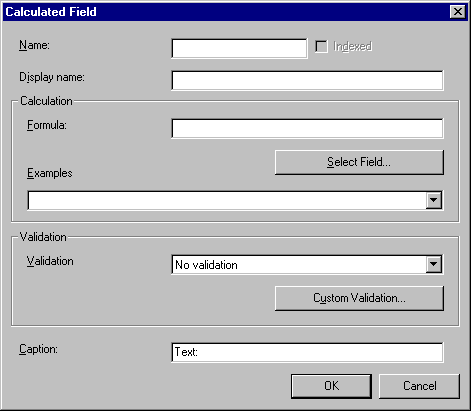Close the Calculated Field window

pyautogui.click(x=458, y=12)
